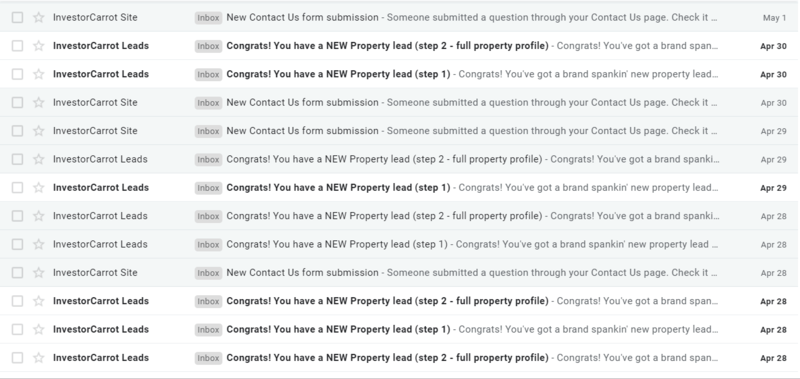Star the last Apr 28 step 2 email
The image size is (800, 379).
coord(38,358)
